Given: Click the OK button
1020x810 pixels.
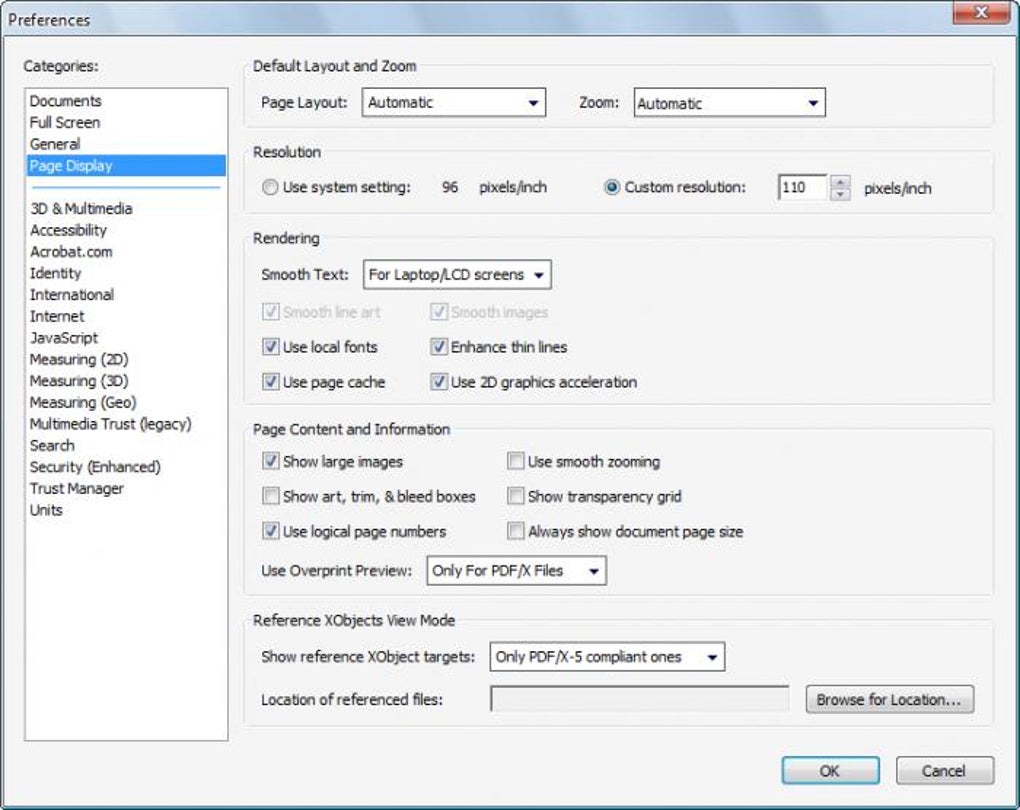Looking at the screenshot, I should 830,770.
